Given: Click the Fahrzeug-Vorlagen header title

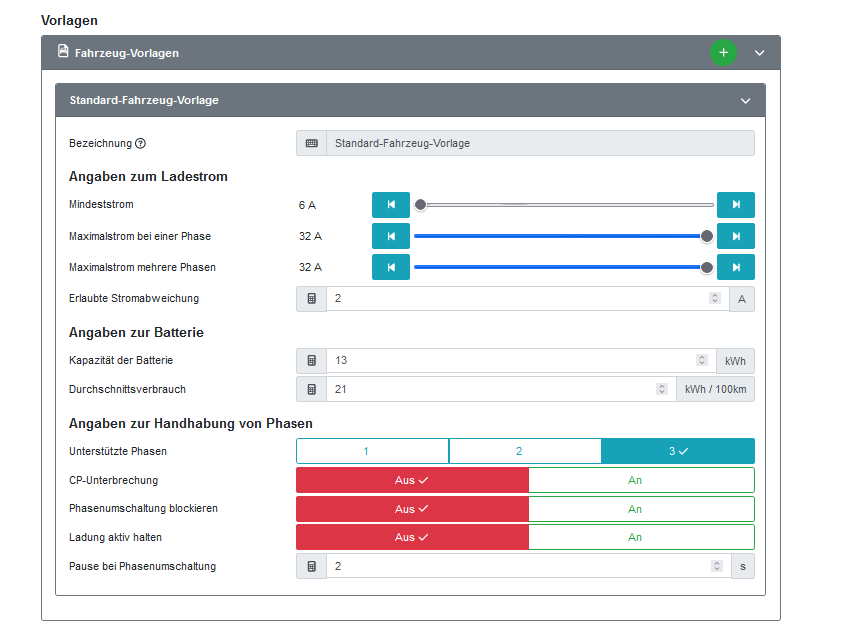Looking at the screenshot, I should pyautogui.click(x=126, y=53).
